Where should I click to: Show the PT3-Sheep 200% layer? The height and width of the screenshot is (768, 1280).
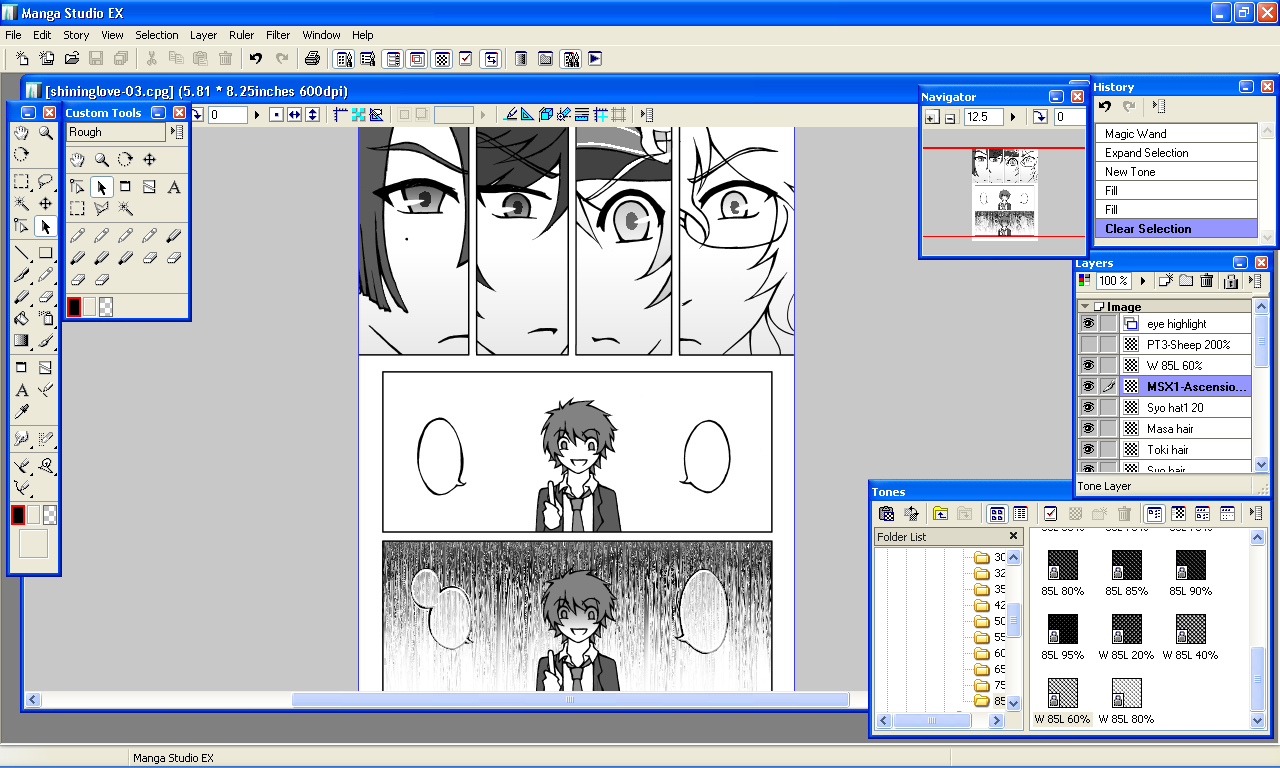tap(1088, 345)
